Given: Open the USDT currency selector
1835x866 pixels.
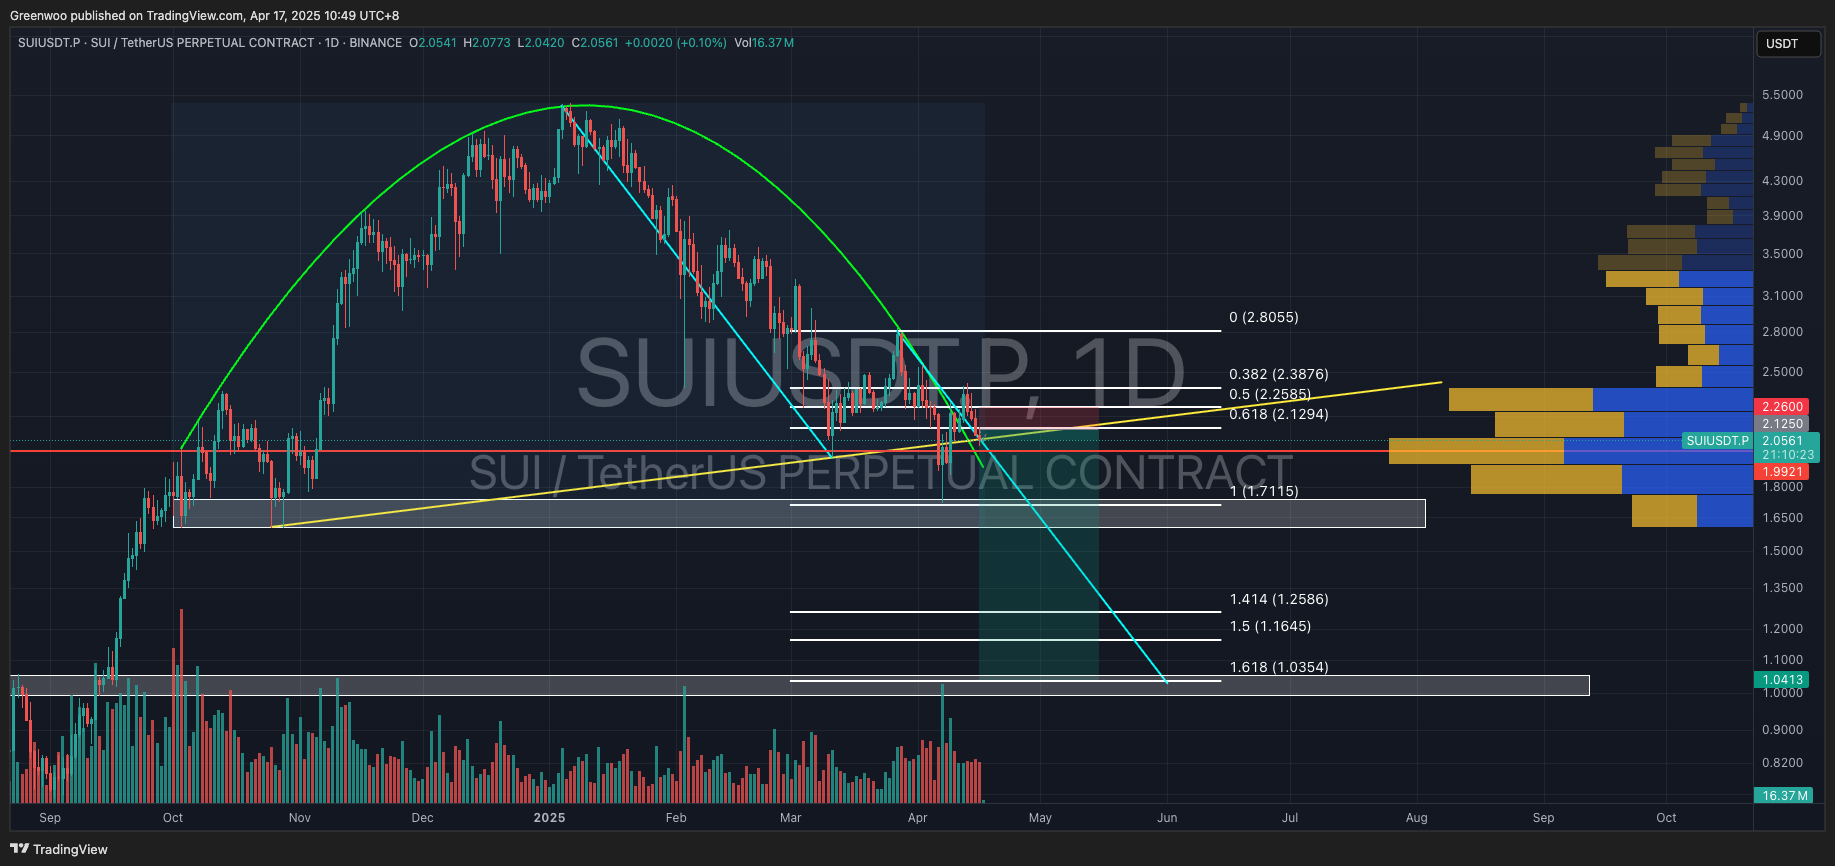Looking at the screenshot, I should [1787, 44].
